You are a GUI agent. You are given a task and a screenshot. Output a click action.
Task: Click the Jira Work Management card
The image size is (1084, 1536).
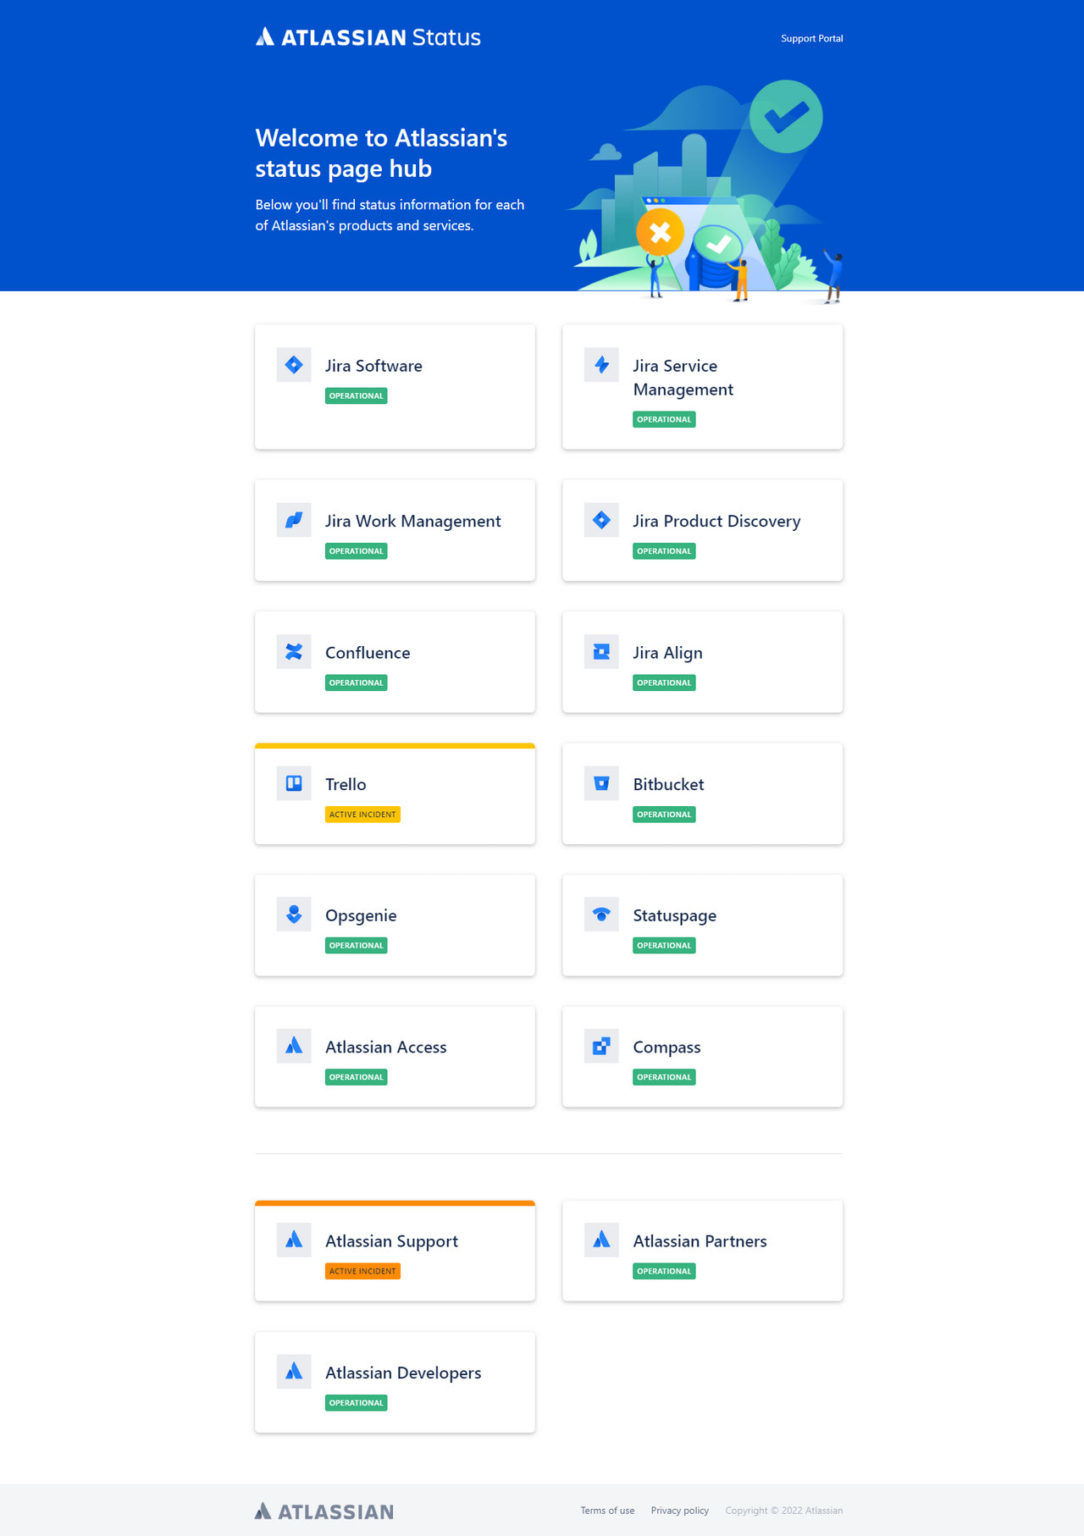395,530
